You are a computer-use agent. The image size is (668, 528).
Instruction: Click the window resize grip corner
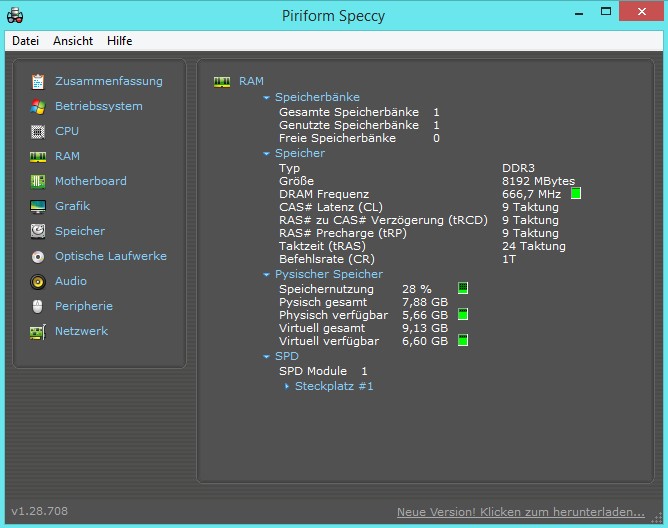pyautogui.click(x=659, y=518)
